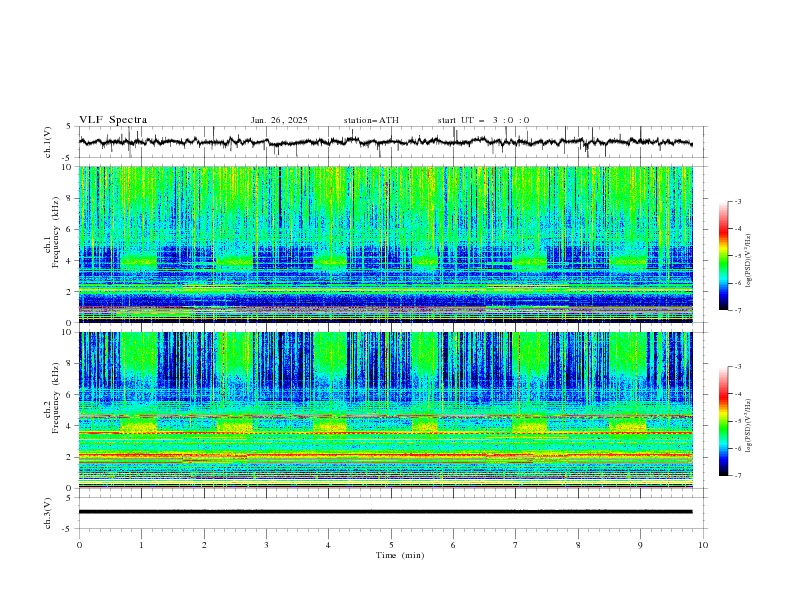Click the "station=ATH" header label
The height and width of the screenshot is (612, 792).
371,120
